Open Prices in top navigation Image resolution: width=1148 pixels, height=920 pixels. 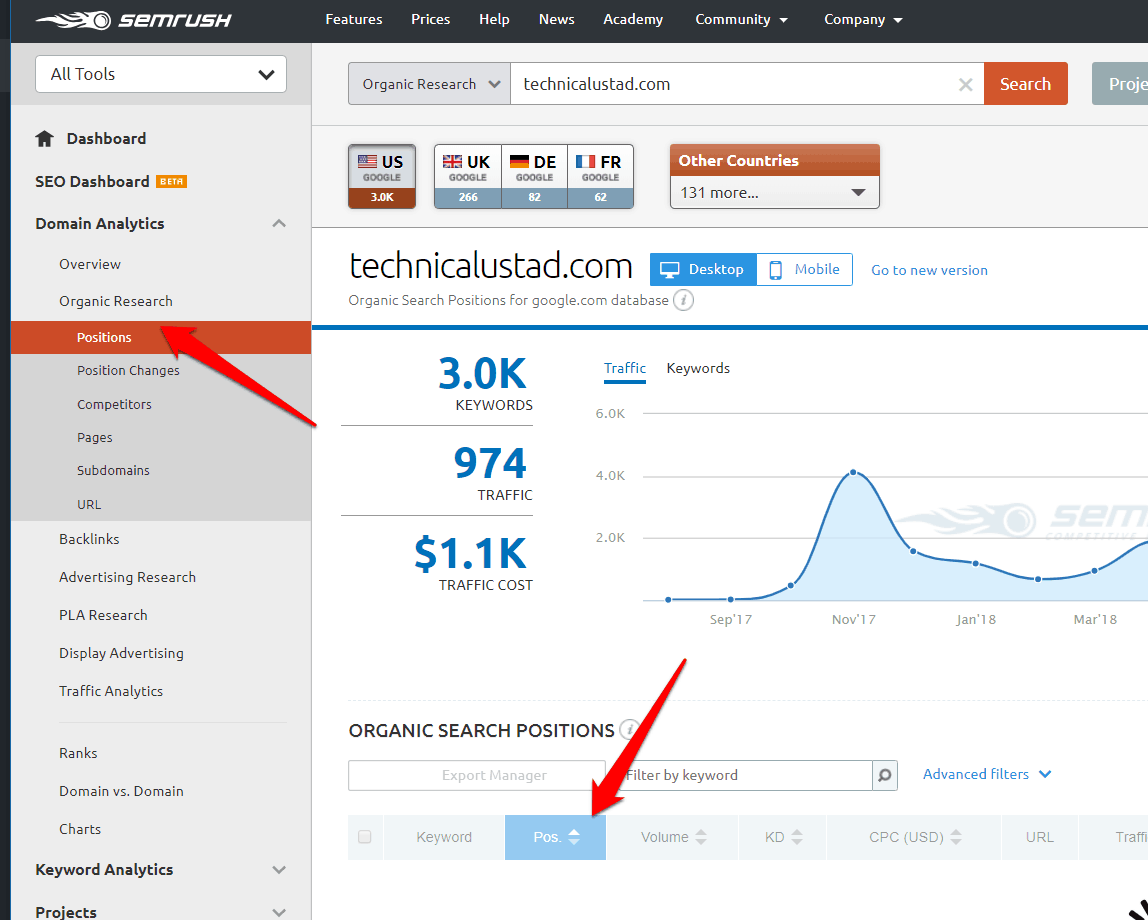430,20
